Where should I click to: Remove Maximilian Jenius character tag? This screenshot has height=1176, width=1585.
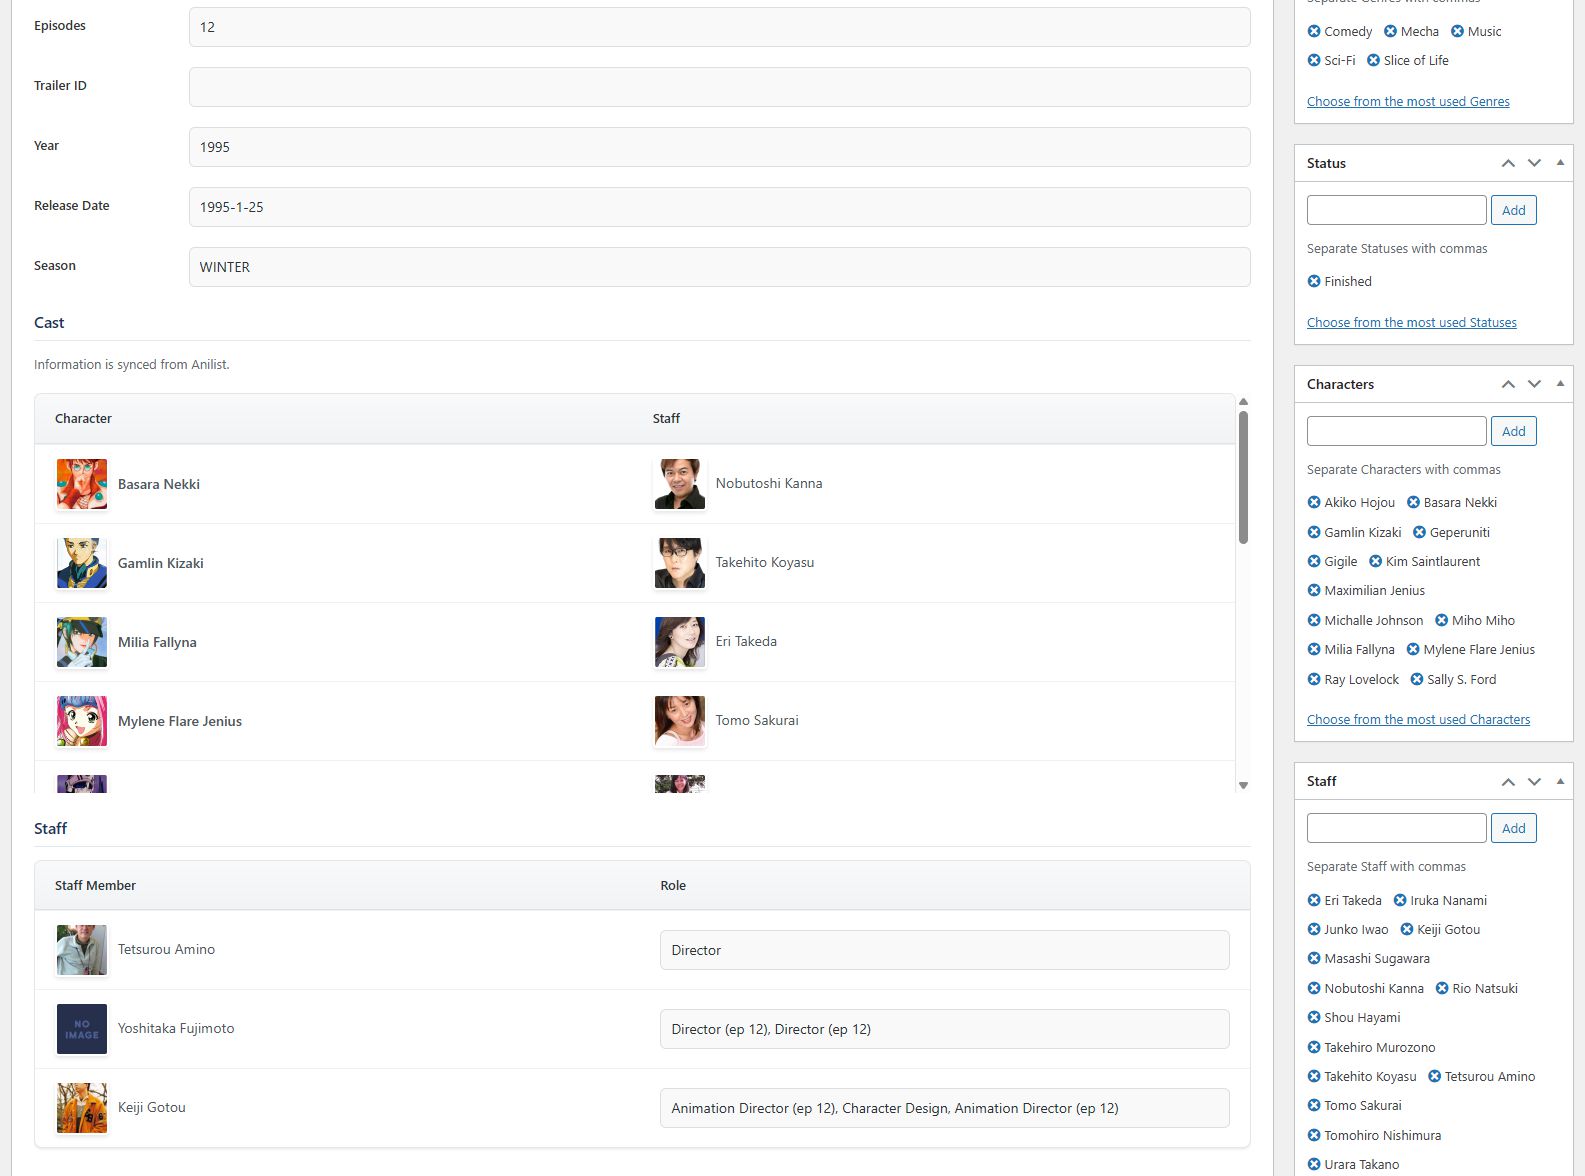1314,590
